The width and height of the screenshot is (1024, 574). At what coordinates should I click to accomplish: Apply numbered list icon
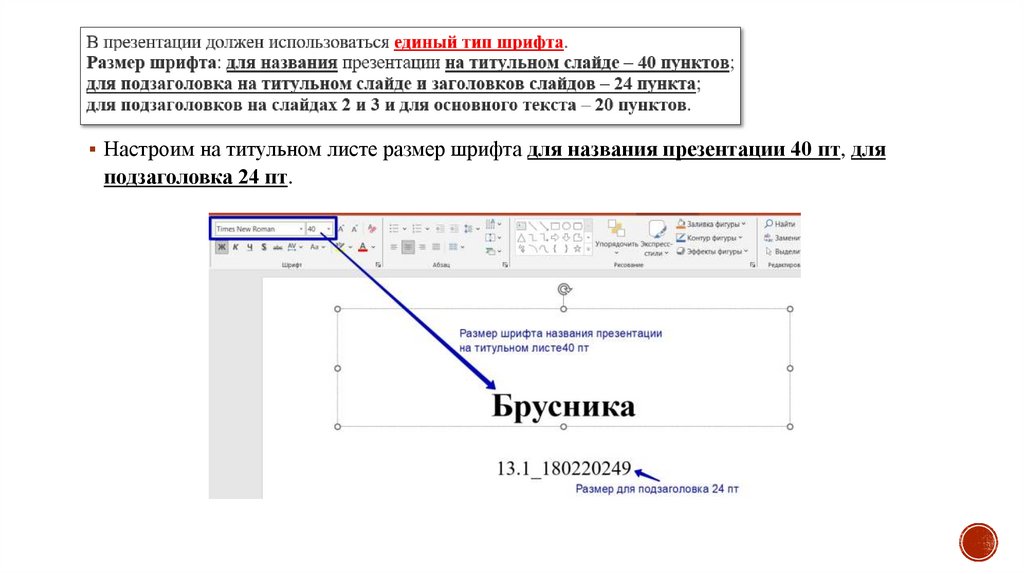point(417,229)
